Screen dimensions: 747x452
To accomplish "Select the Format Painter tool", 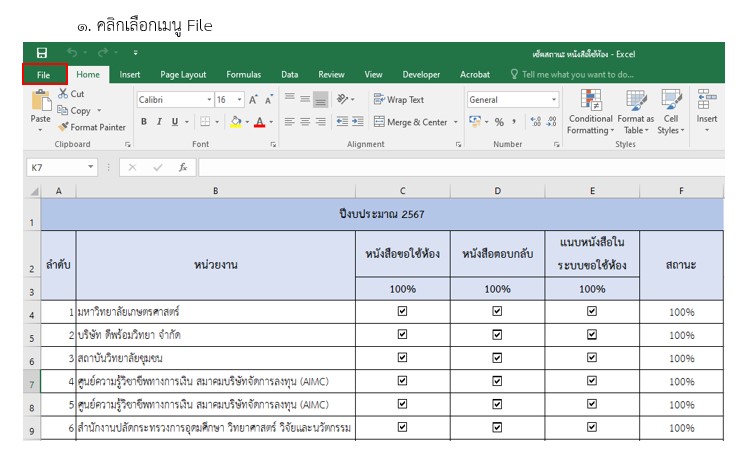I will pyautogui.click(x=92, y=127).
